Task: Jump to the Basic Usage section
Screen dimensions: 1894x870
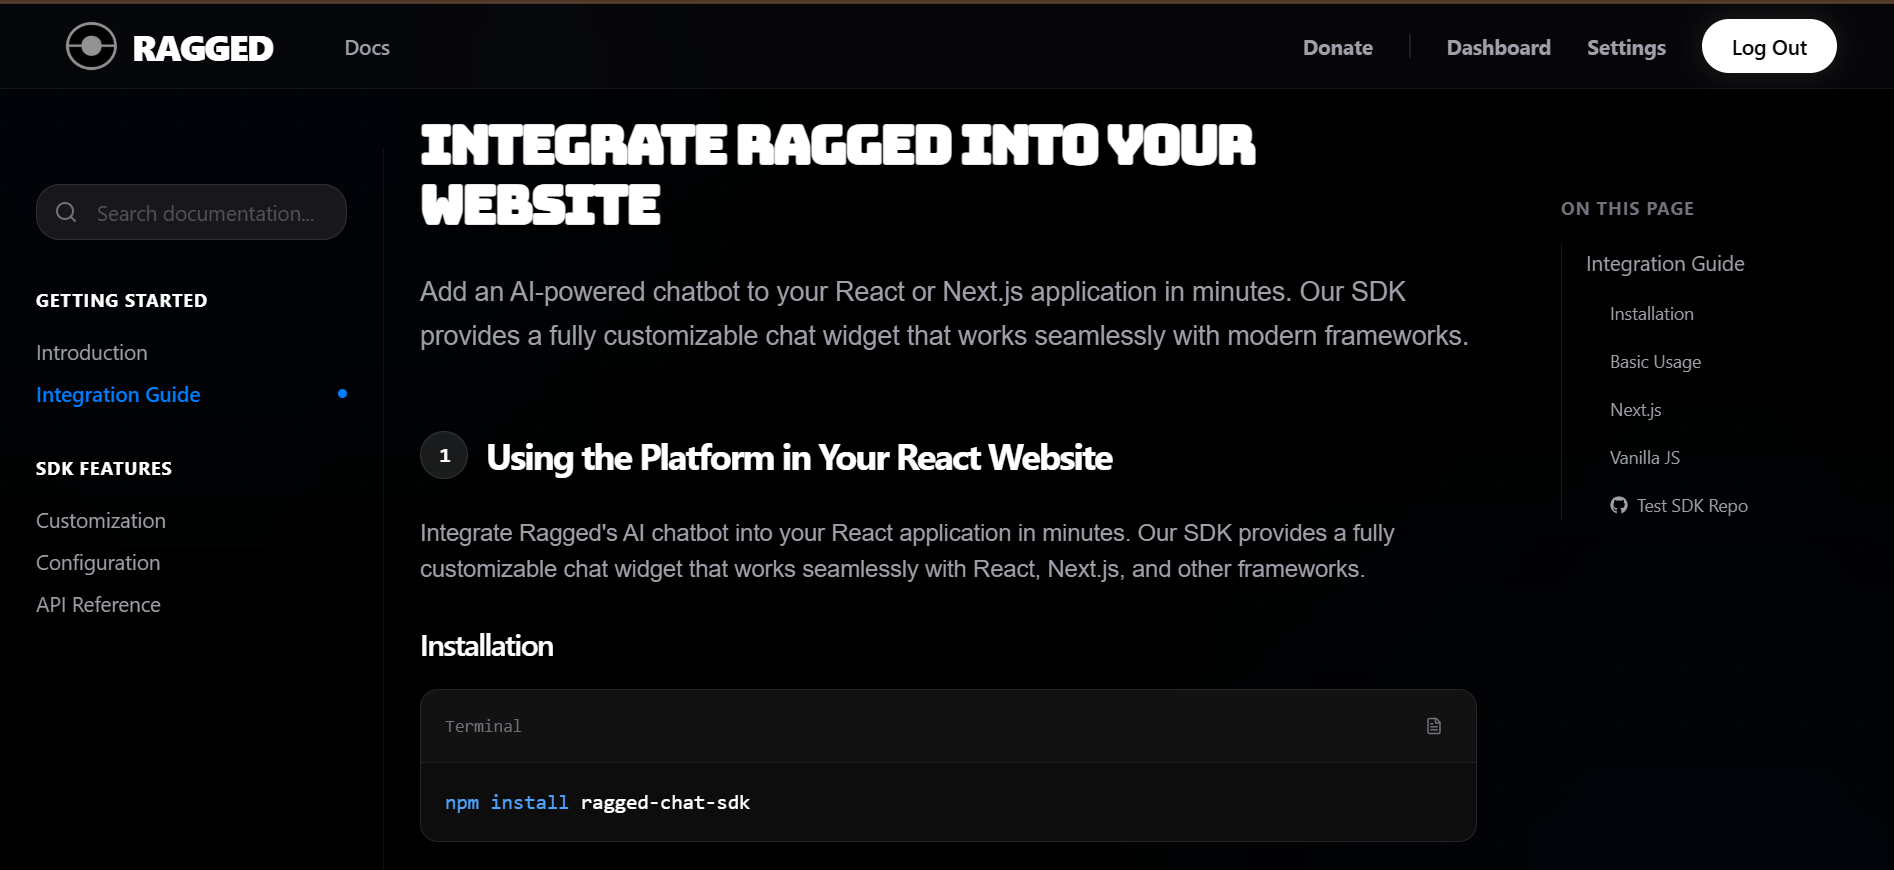Action: pos(1655,361)
